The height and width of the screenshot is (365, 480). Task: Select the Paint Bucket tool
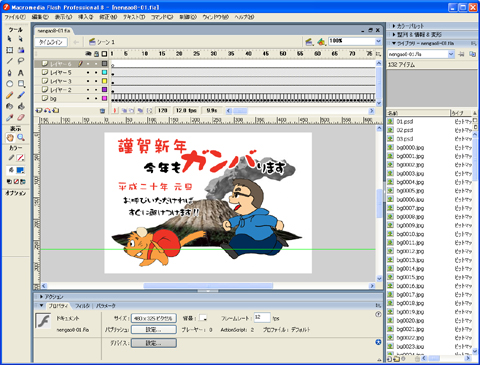click(x=21, y=106)
